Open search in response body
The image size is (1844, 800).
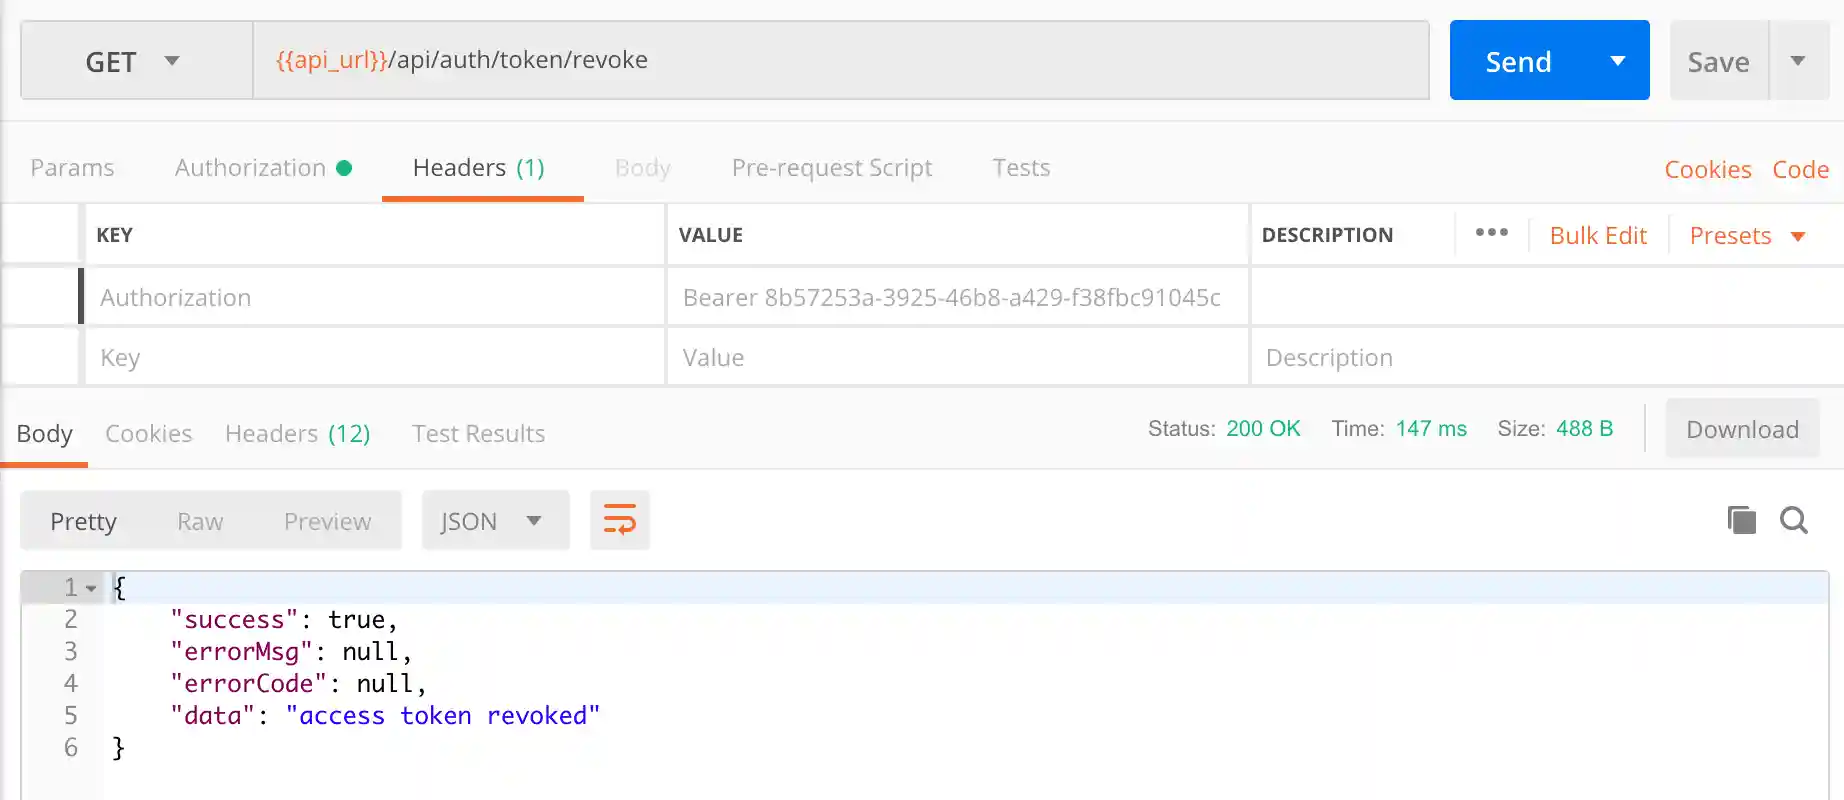(1793, 520)
